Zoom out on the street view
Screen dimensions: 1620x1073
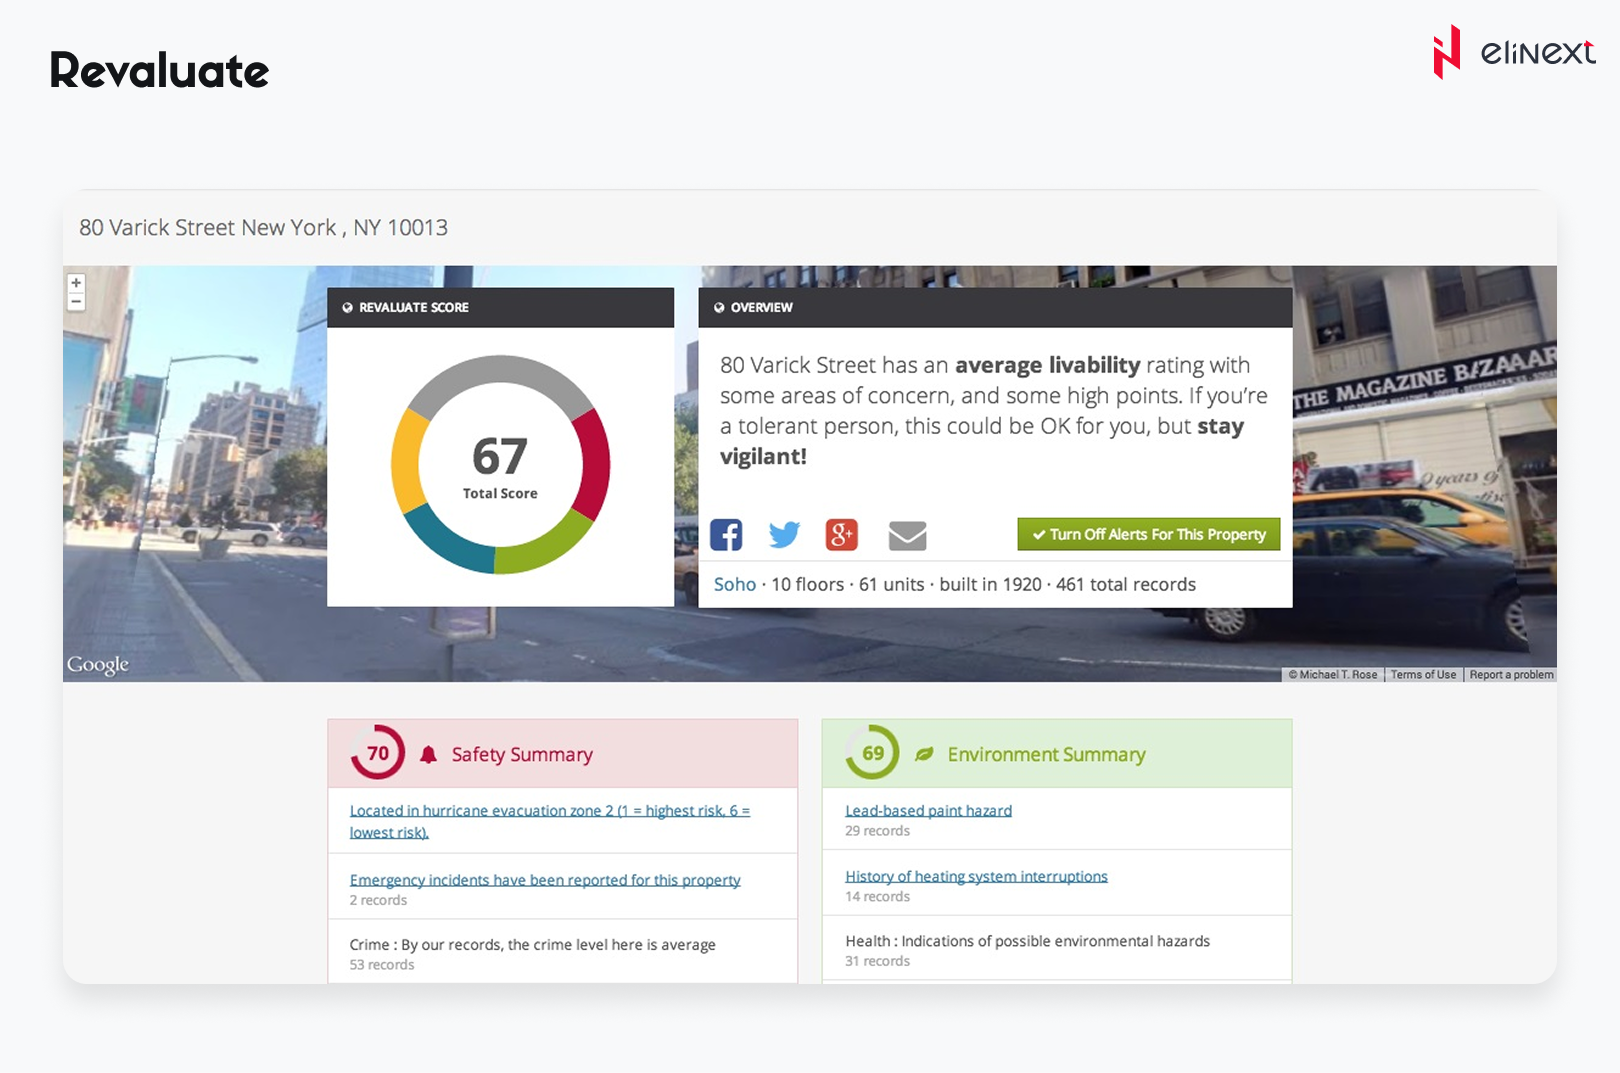[76, 301]
